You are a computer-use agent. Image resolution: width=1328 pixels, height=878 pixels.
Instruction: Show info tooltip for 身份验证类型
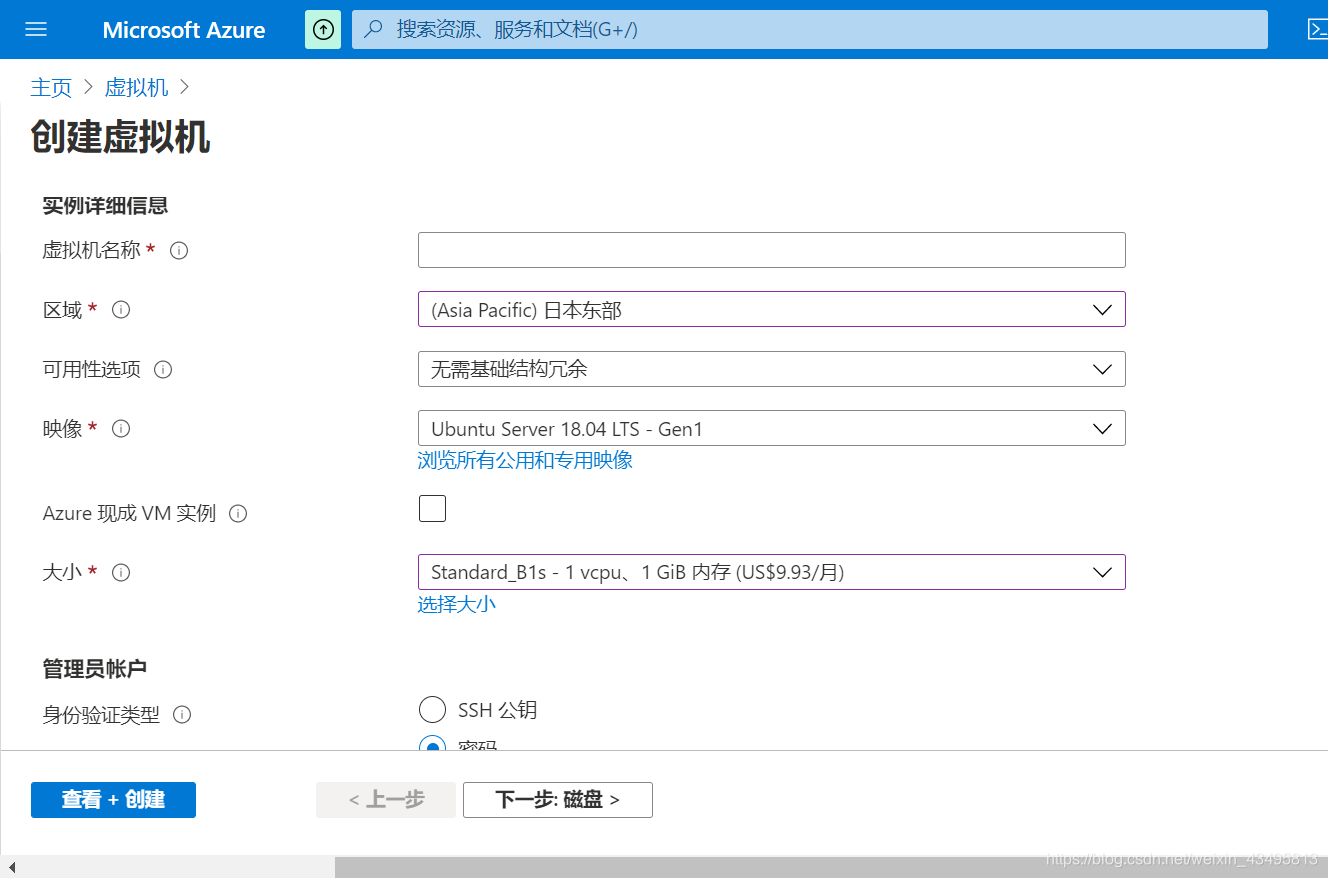tap(182, 715)
